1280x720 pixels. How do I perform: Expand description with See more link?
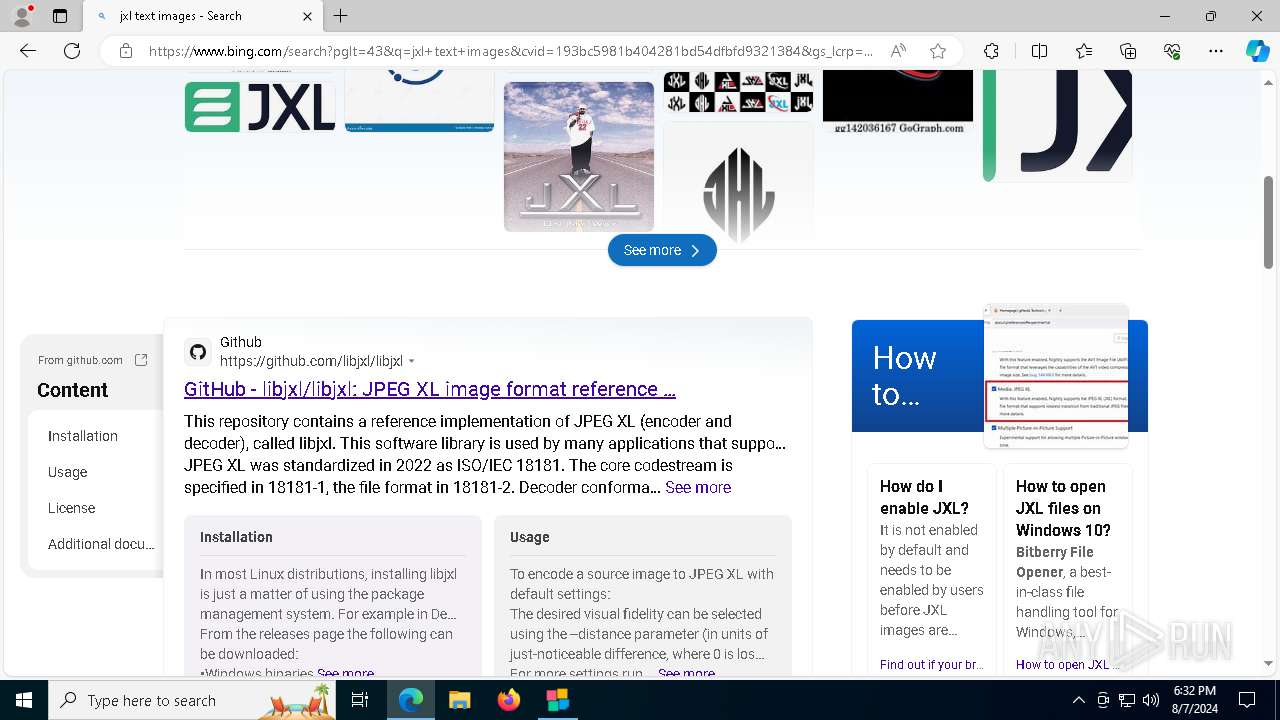[698, 487]
